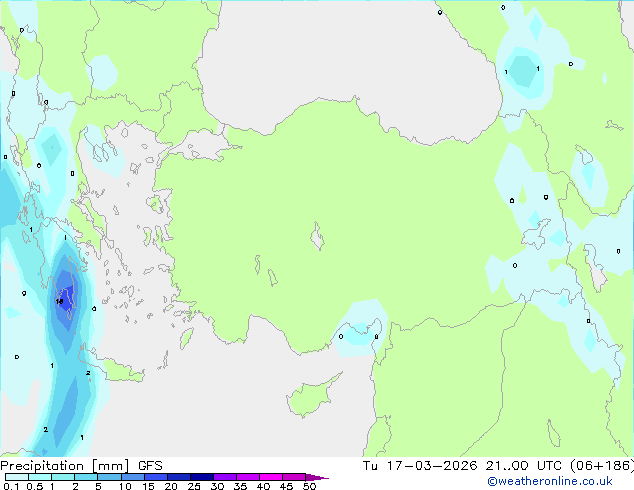
Task: Pick the 40–45 mm magenta legend swatch
Action: coord(271,477)
